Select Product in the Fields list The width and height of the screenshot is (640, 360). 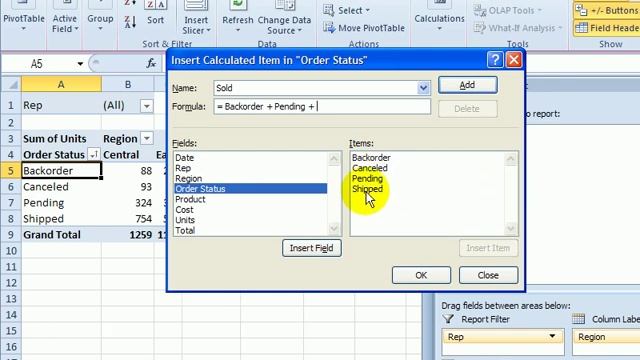(x=251, y=199)
